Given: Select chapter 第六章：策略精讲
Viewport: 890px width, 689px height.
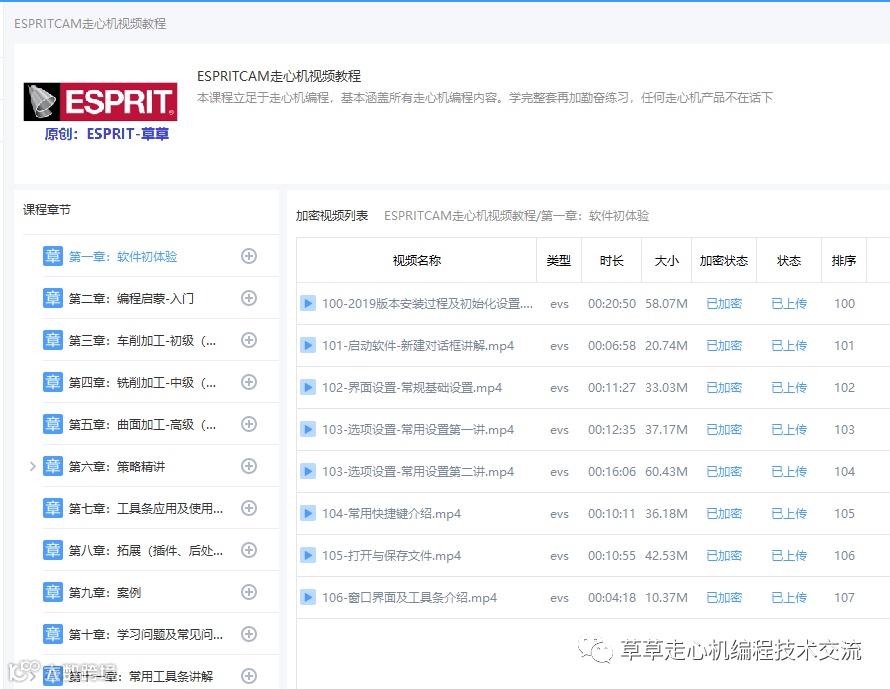Looking at the screenshot, I should 117,467.
